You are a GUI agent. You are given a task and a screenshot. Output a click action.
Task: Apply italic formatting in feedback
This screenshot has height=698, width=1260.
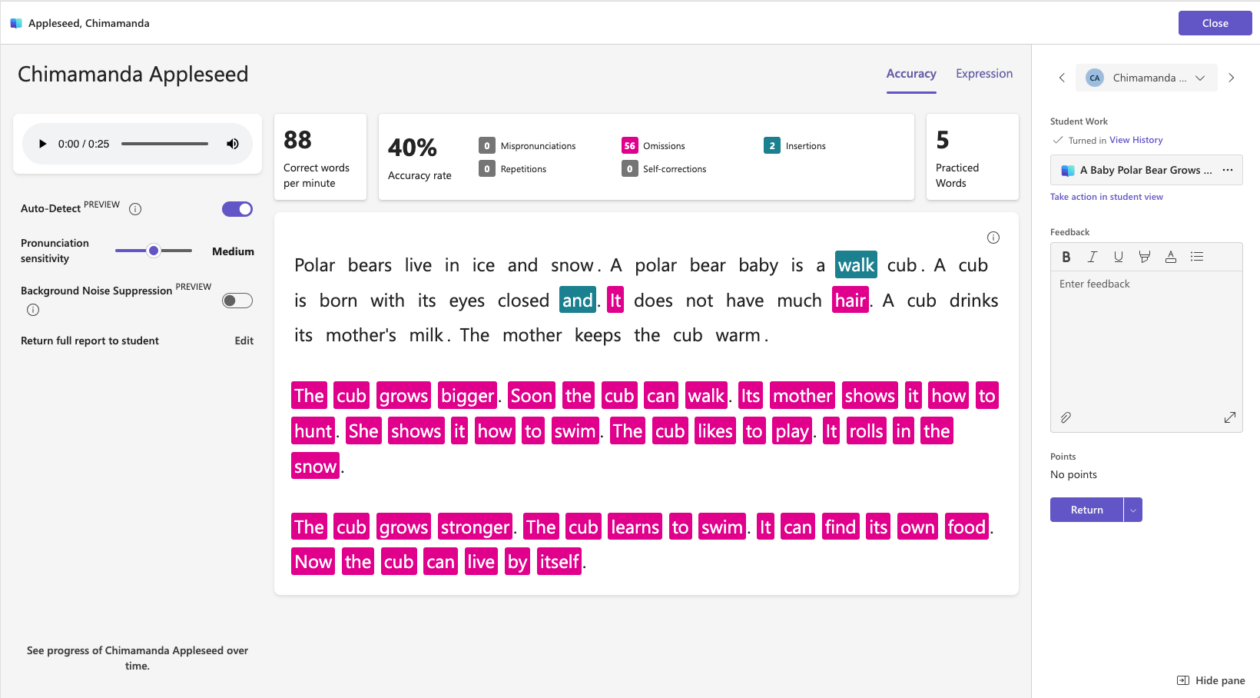1092,257
